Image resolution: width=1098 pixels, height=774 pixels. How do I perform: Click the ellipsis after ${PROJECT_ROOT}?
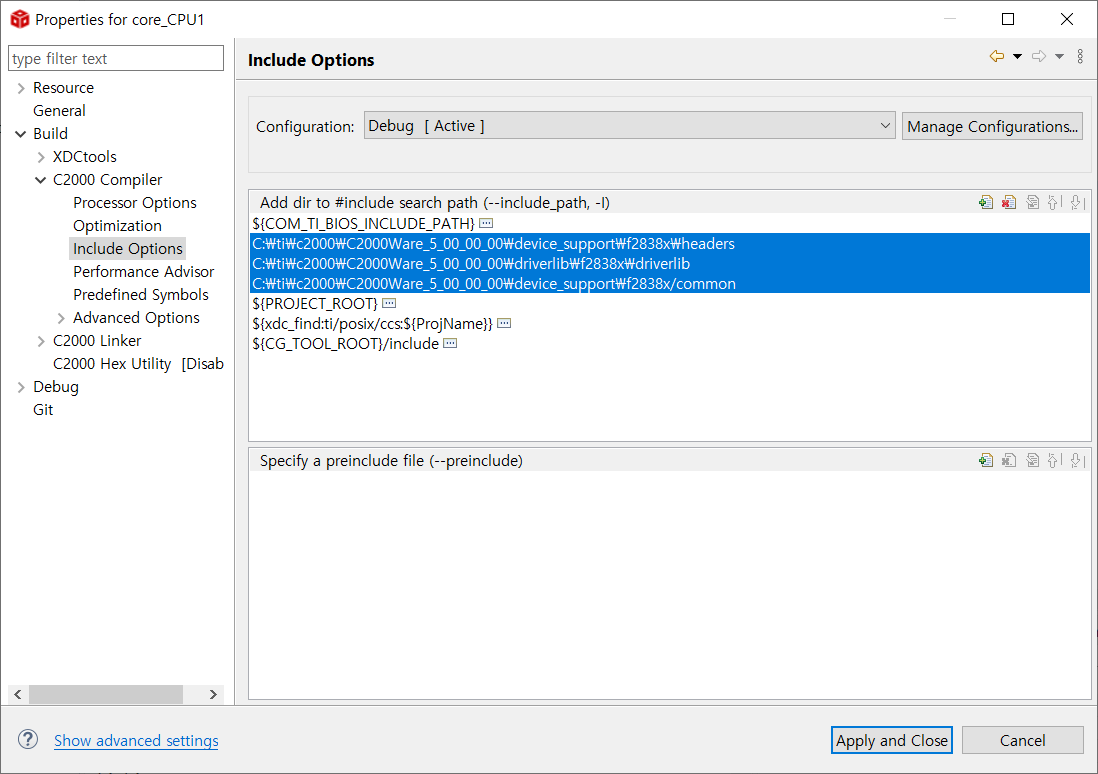pyautogui.click(x=389, y=303)
